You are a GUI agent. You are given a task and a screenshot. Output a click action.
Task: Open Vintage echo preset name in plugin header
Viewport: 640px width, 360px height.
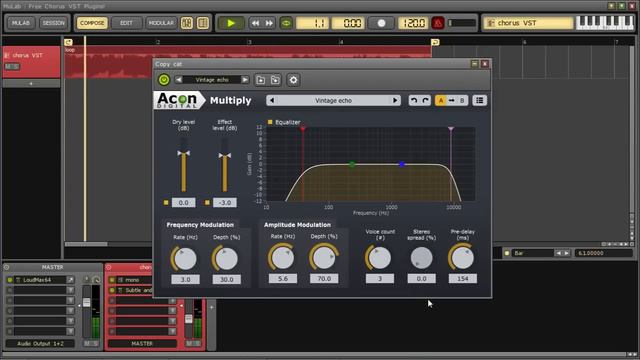pyautogui.click(x=211, y=80)
